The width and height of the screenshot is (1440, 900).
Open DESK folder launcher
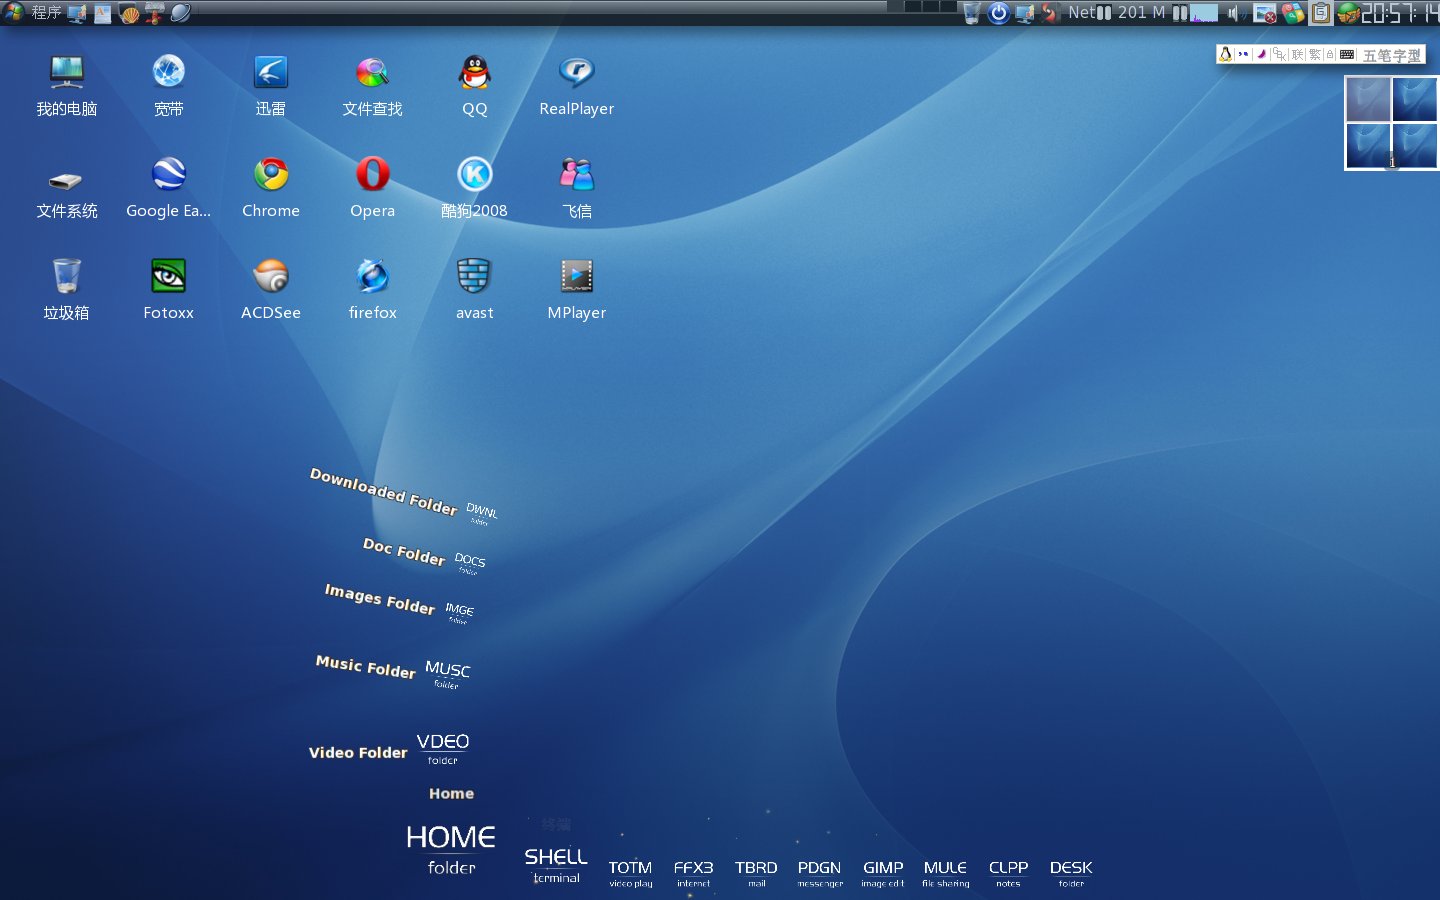point(1071,873)
